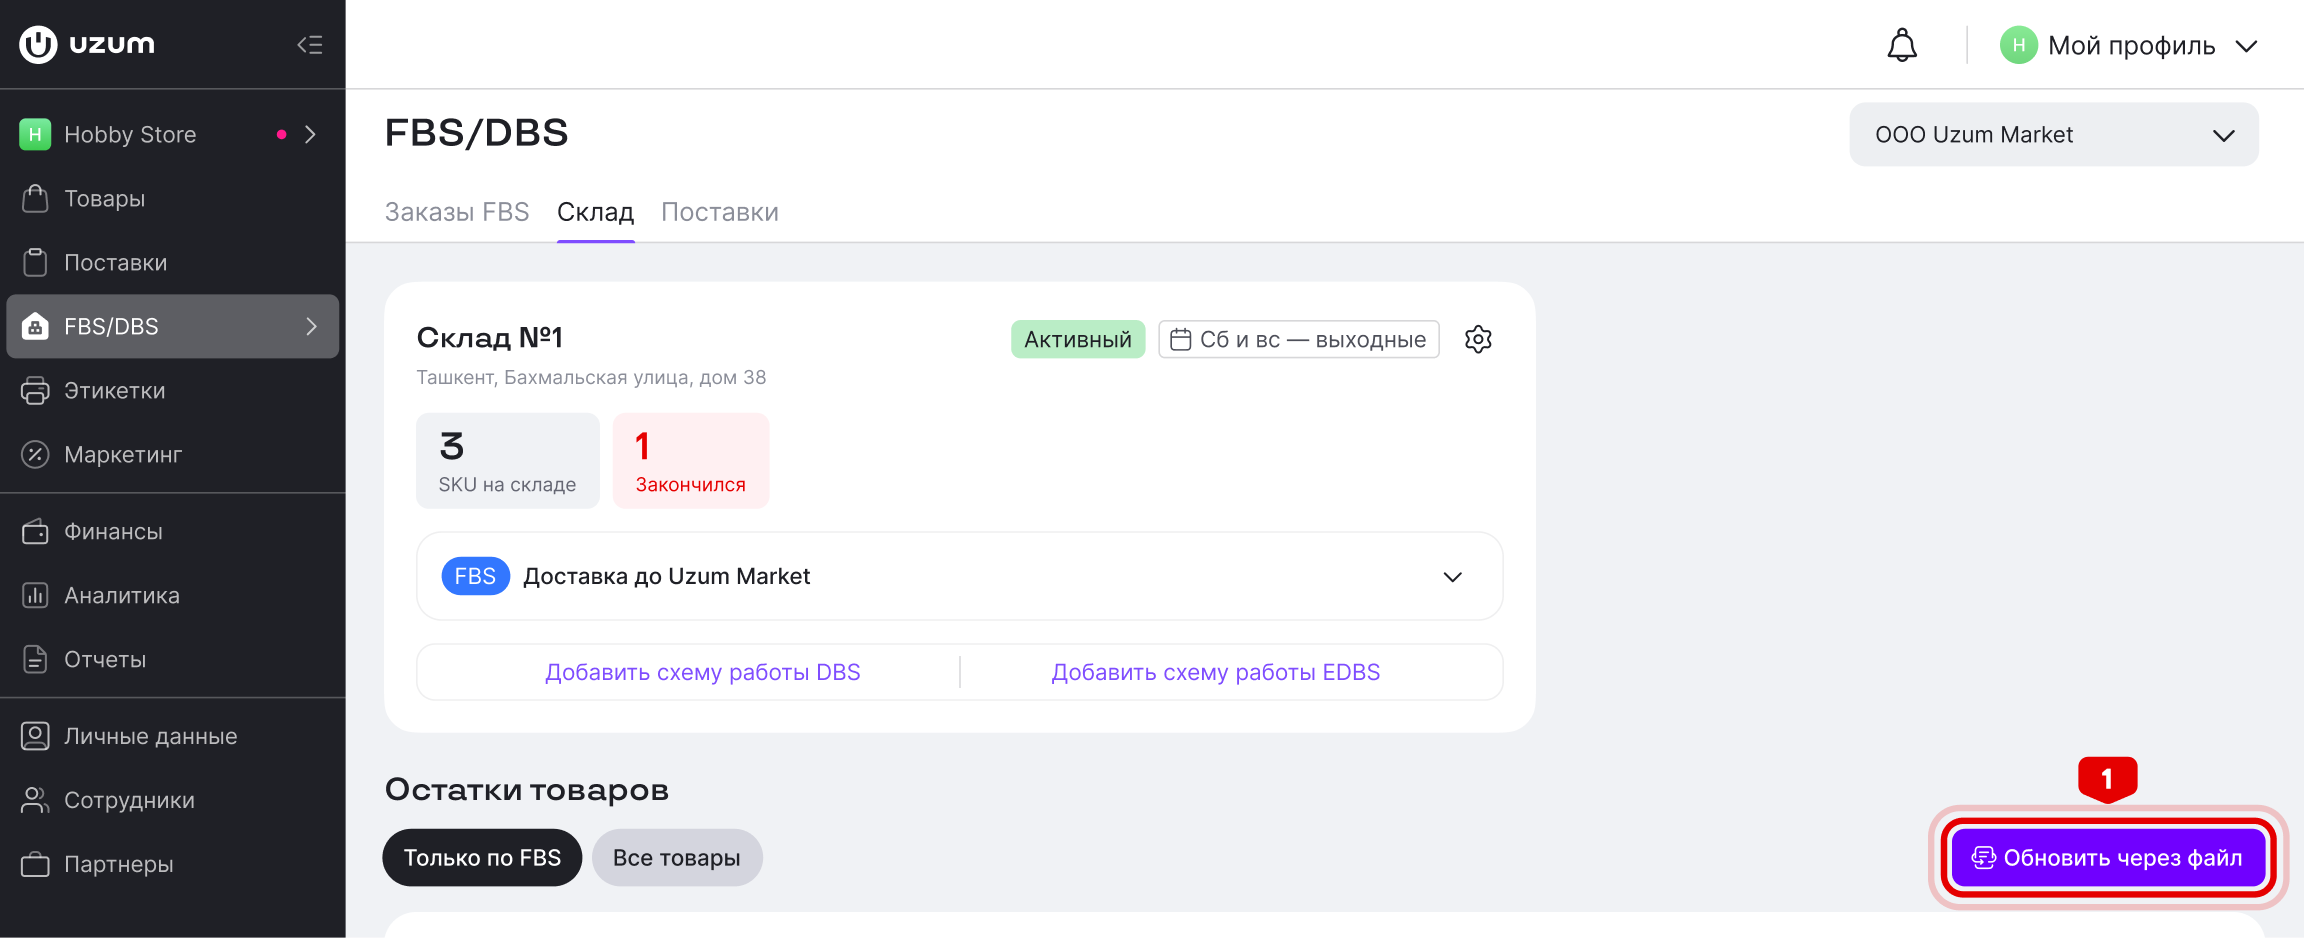This screenshot has width=2304, height=938.
Task: Expand the Мой профиль dropdown arrow
Action: click(x=2246, y=46)
